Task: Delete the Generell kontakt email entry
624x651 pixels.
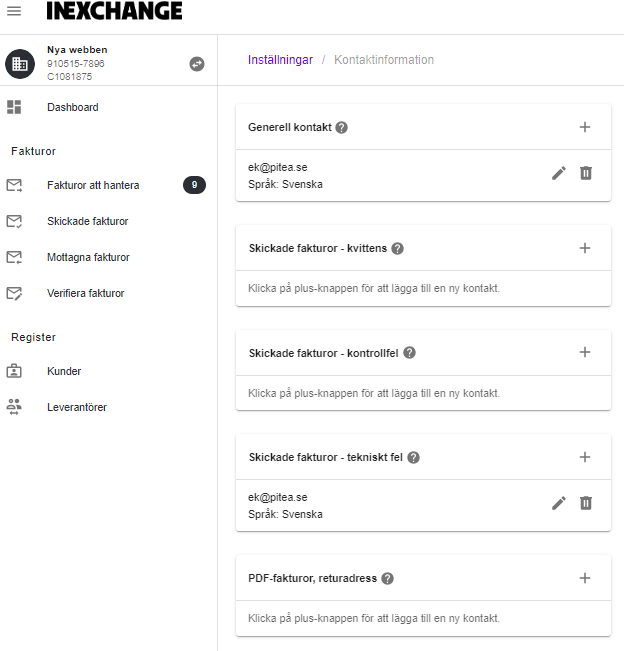Action: pos(586,173)
